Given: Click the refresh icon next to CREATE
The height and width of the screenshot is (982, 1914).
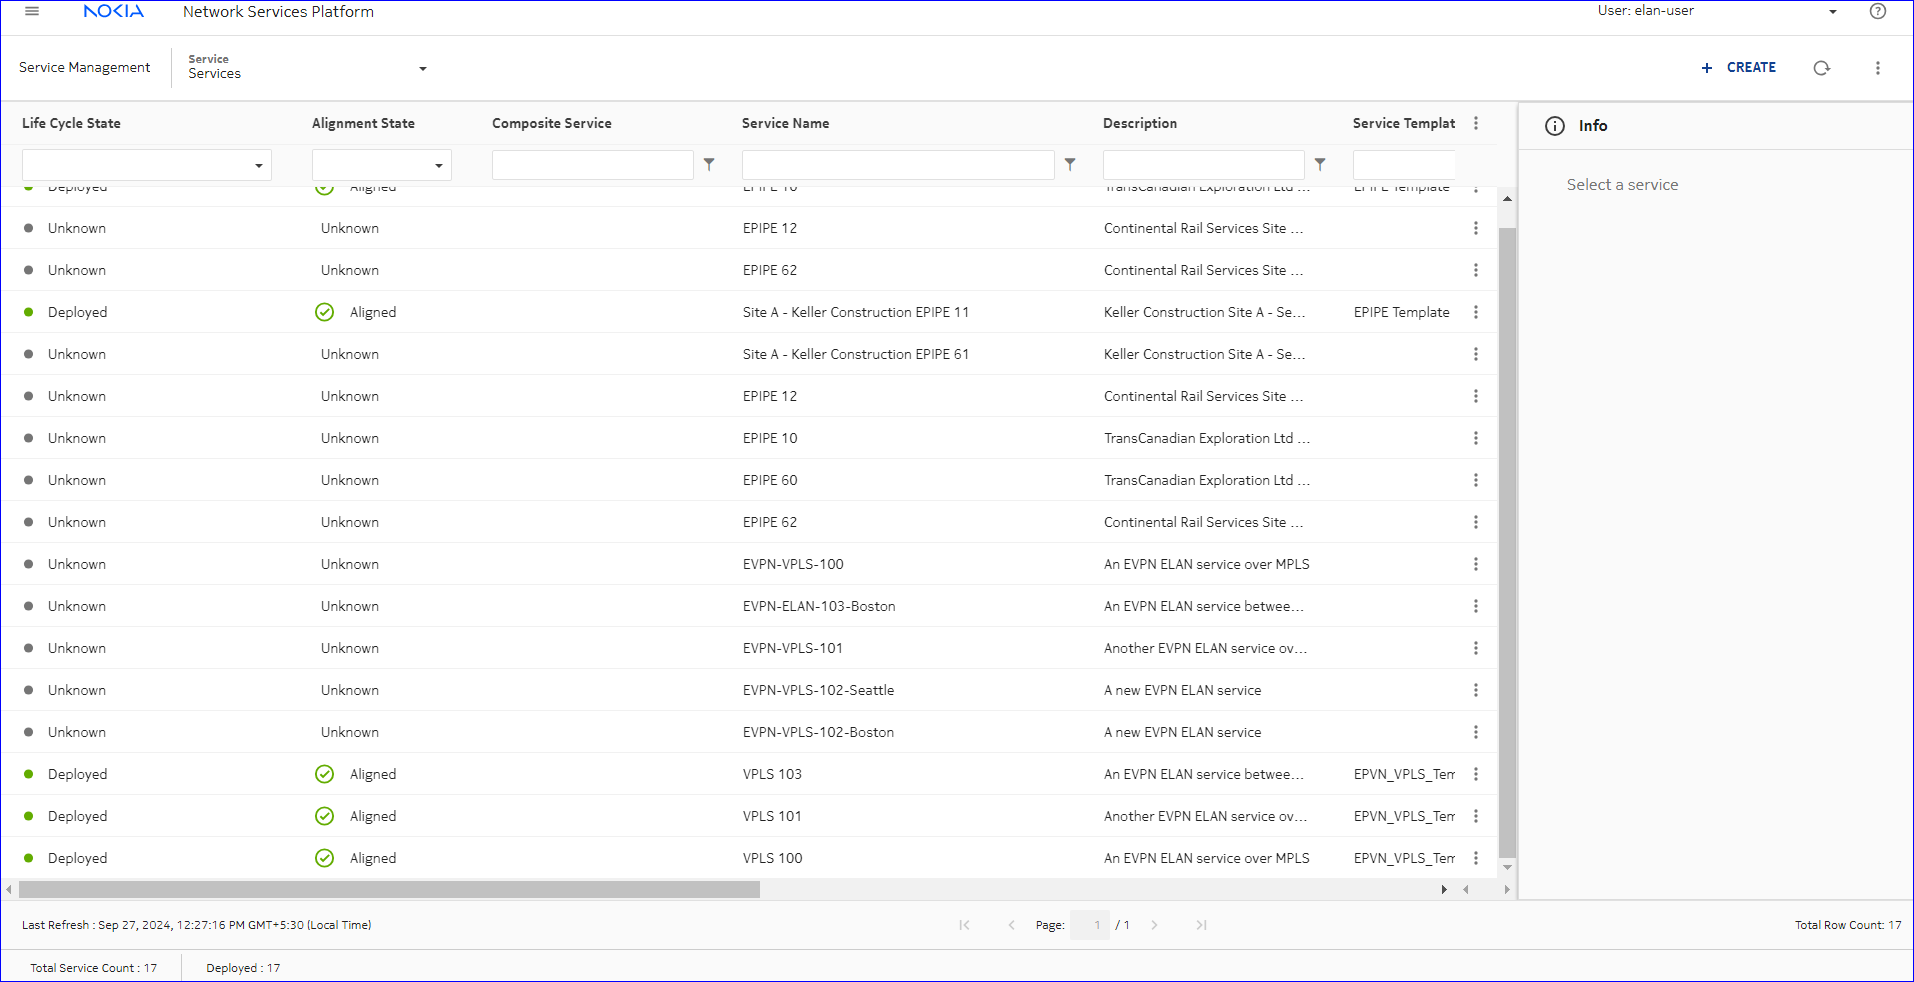Looking at the screenshot, I should click(x=1821, y=68).
